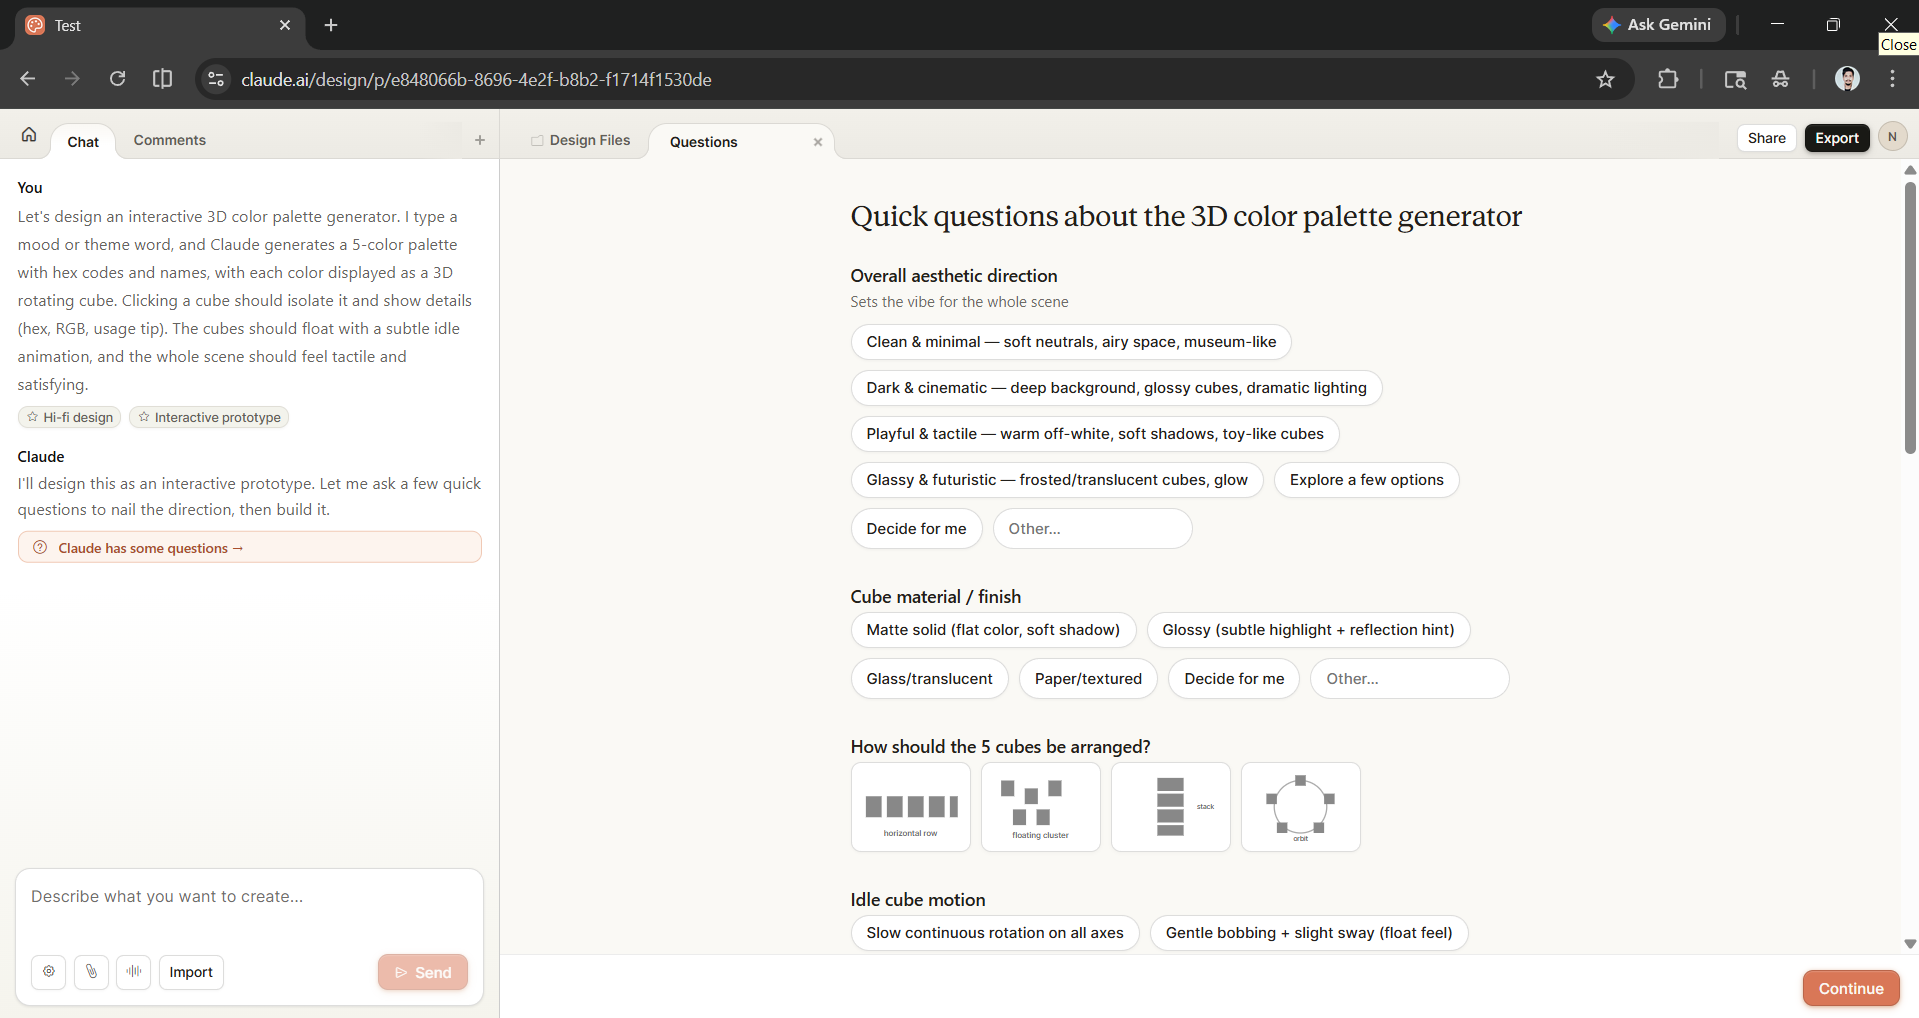
Task: Select the Questions tab
Action: 704,142
